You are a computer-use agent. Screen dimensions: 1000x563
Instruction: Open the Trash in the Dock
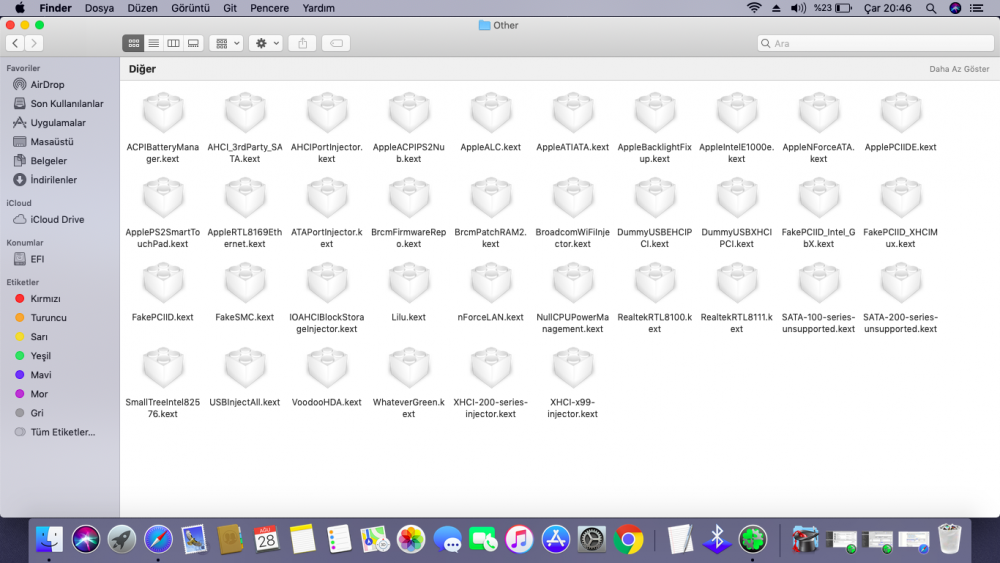[x=949, y=540]
